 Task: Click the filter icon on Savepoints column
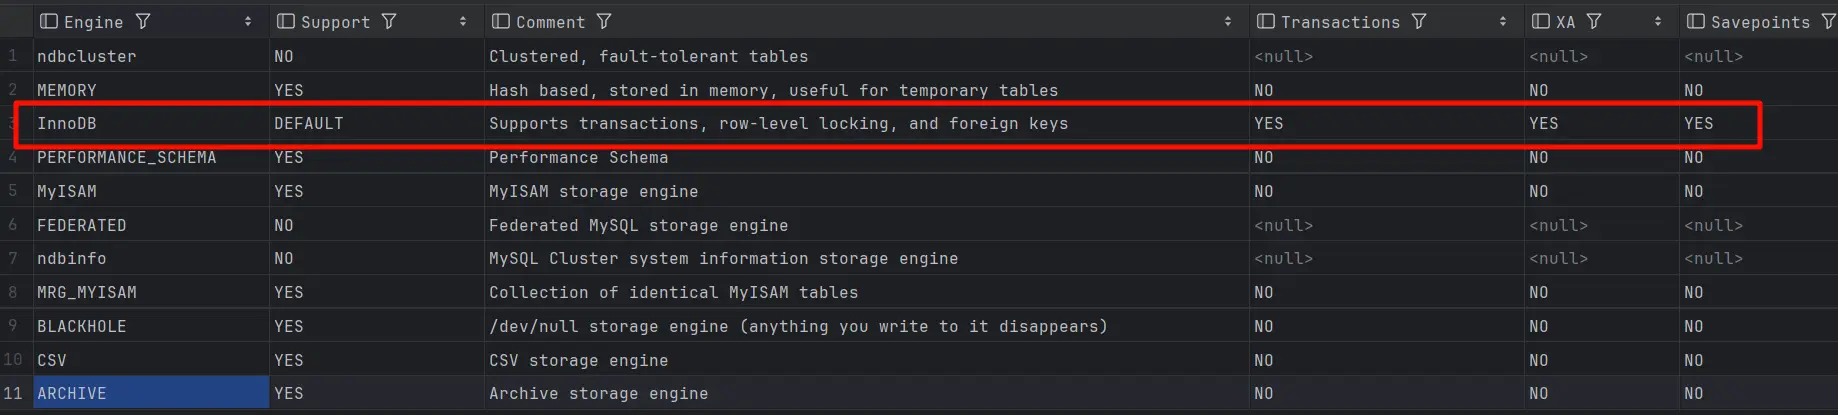click(x=1828, y=21)
